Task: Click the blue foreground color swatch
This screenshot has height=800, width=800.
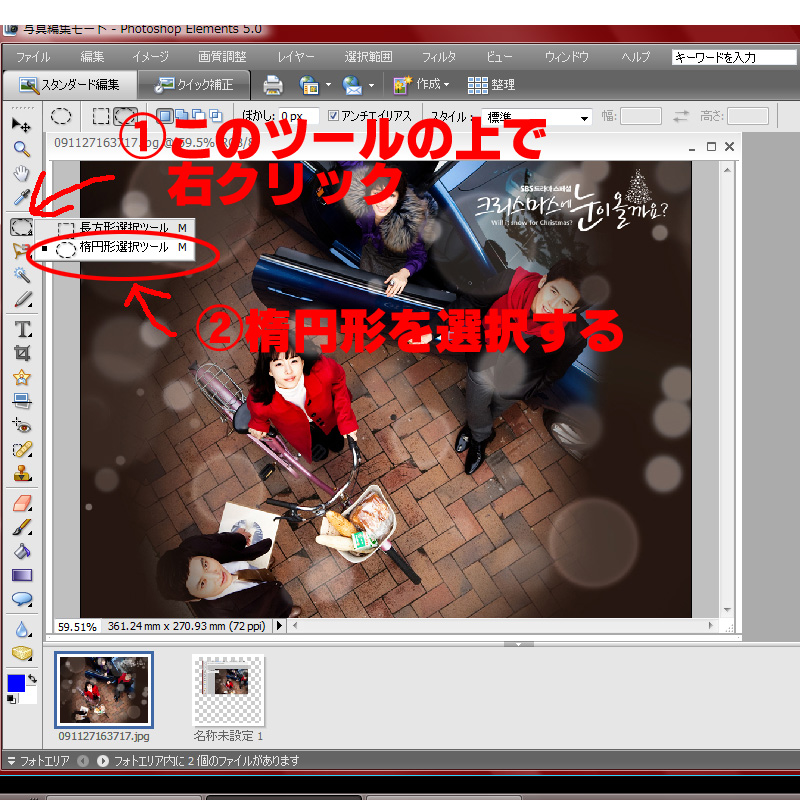Action: tap(16, 683)
